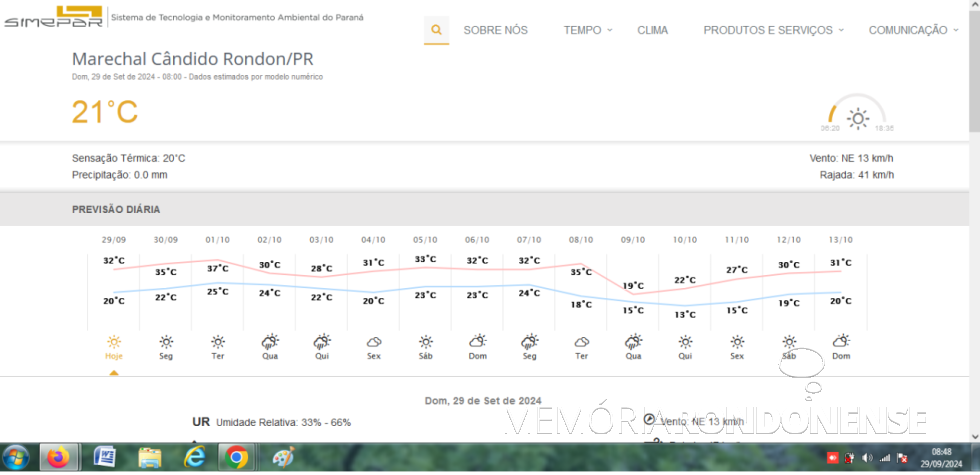Expand the PRODUTOS E SERVIÇOS dropdown
Image resolution: width=980 pixels, height=475 pixels.
pos(773,30)
